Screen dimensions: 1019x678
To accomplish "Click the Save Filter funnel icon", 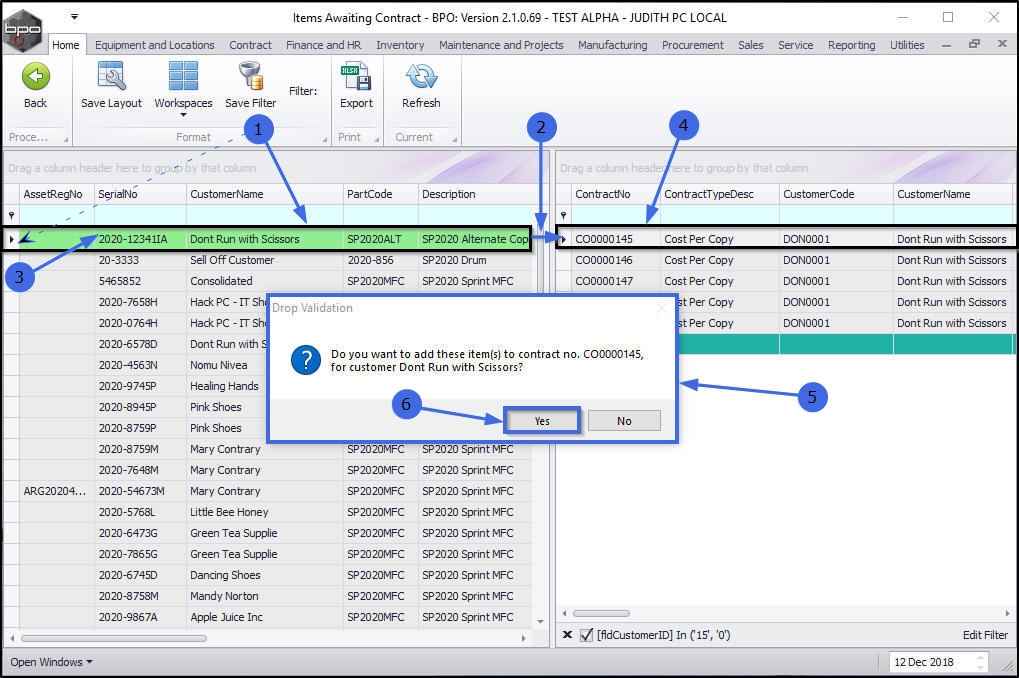I will (250, 76).
